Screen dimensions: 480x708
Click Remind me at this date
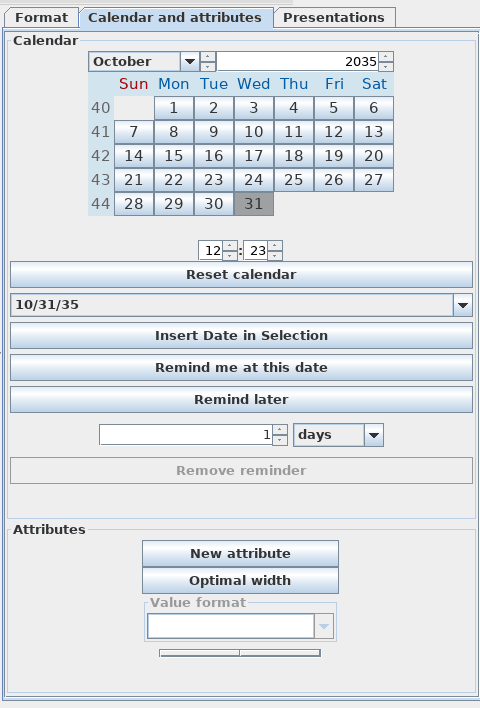241,368
